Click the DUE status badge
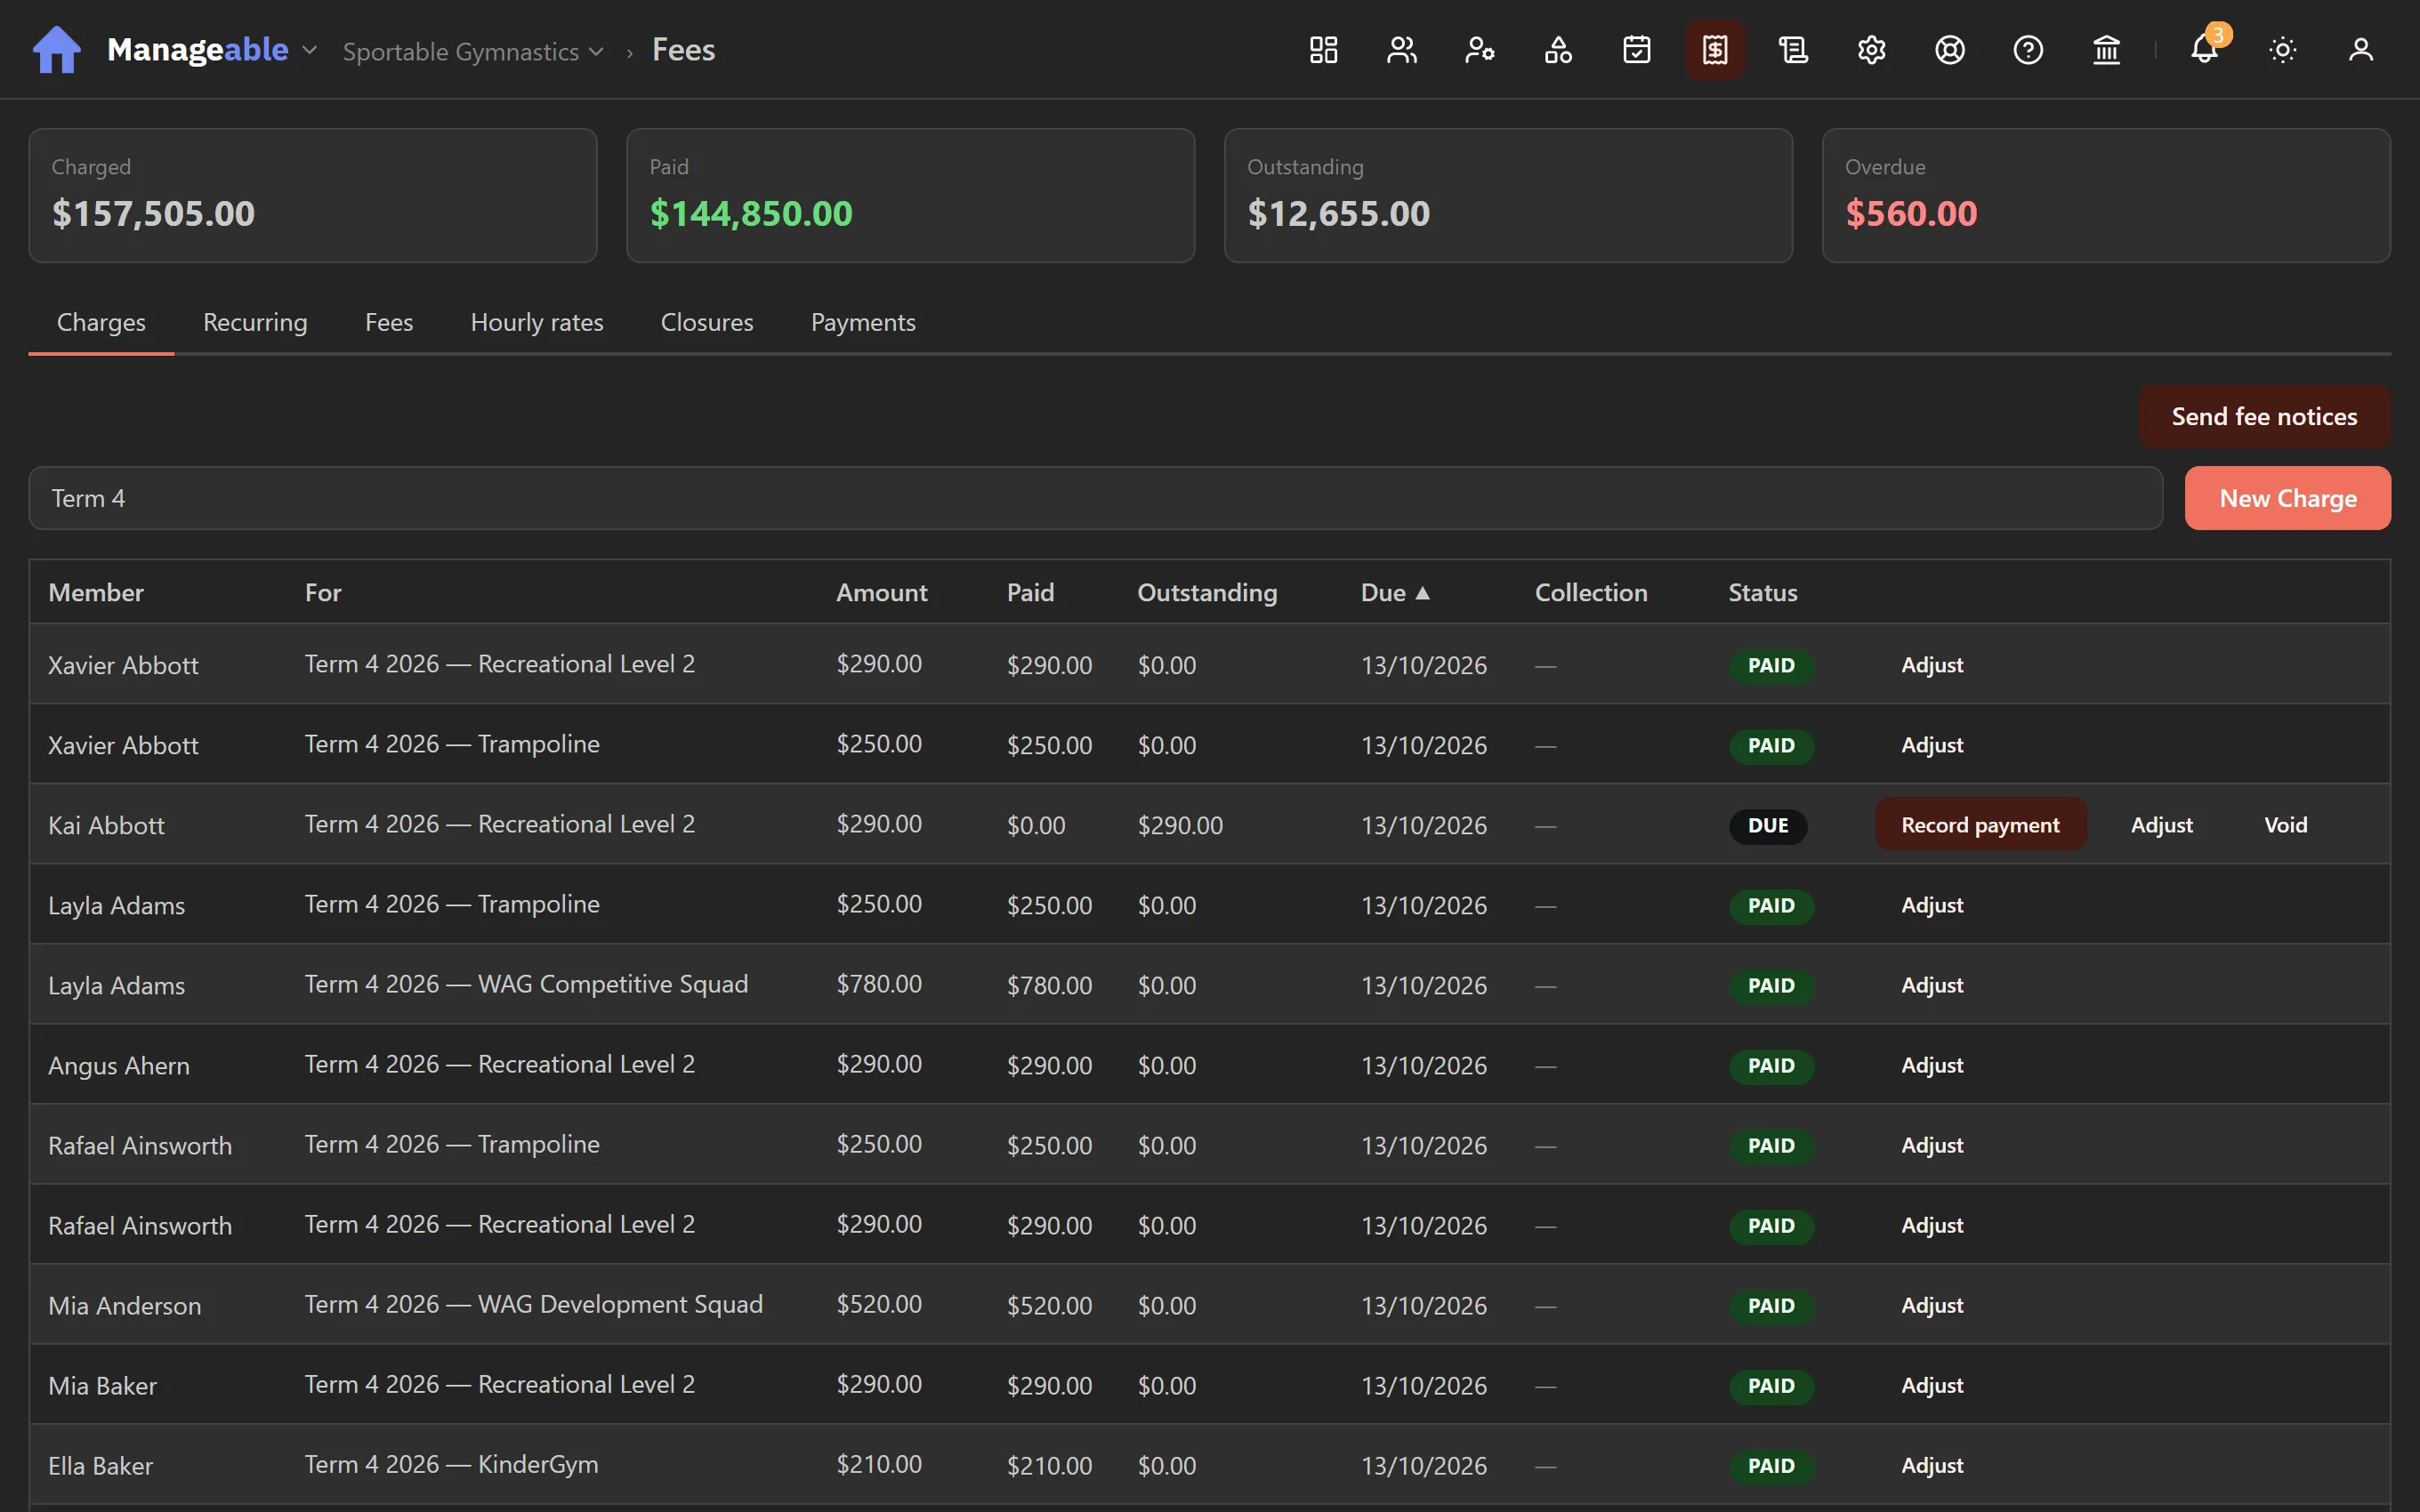 coord(1767,825)
